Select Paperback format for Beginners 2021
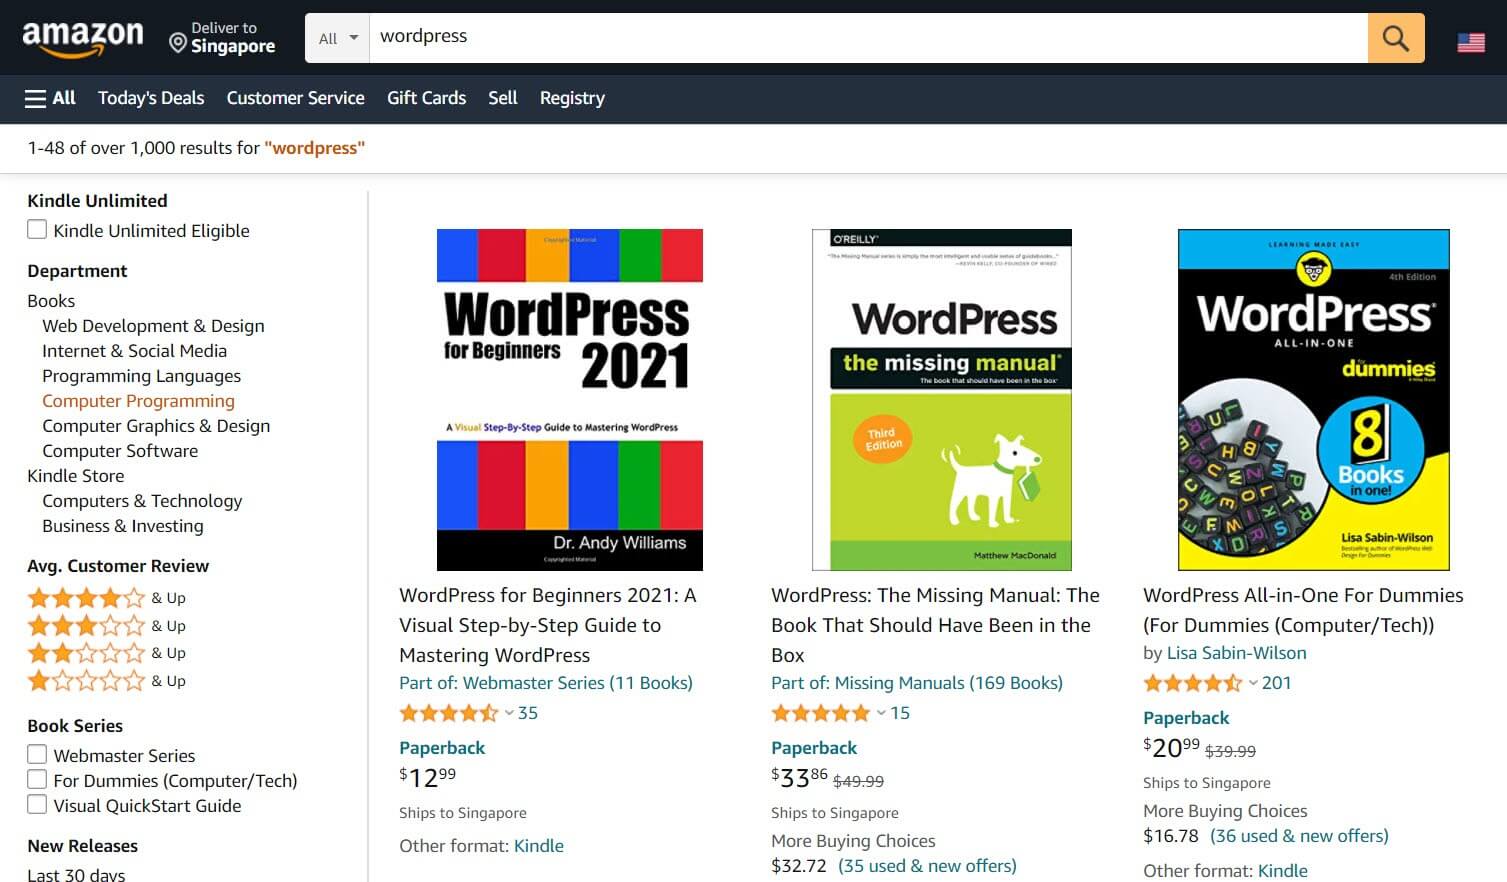 (442, 748)
